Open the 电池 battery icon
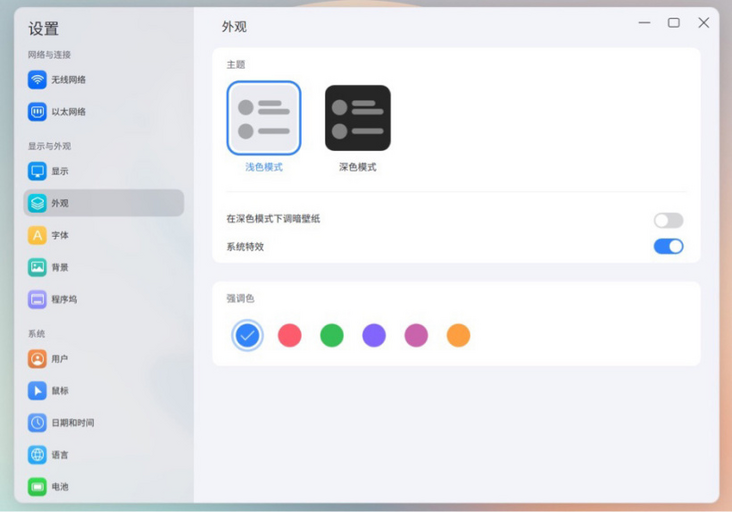Screen dimensions: 732x512 point(37,487)
